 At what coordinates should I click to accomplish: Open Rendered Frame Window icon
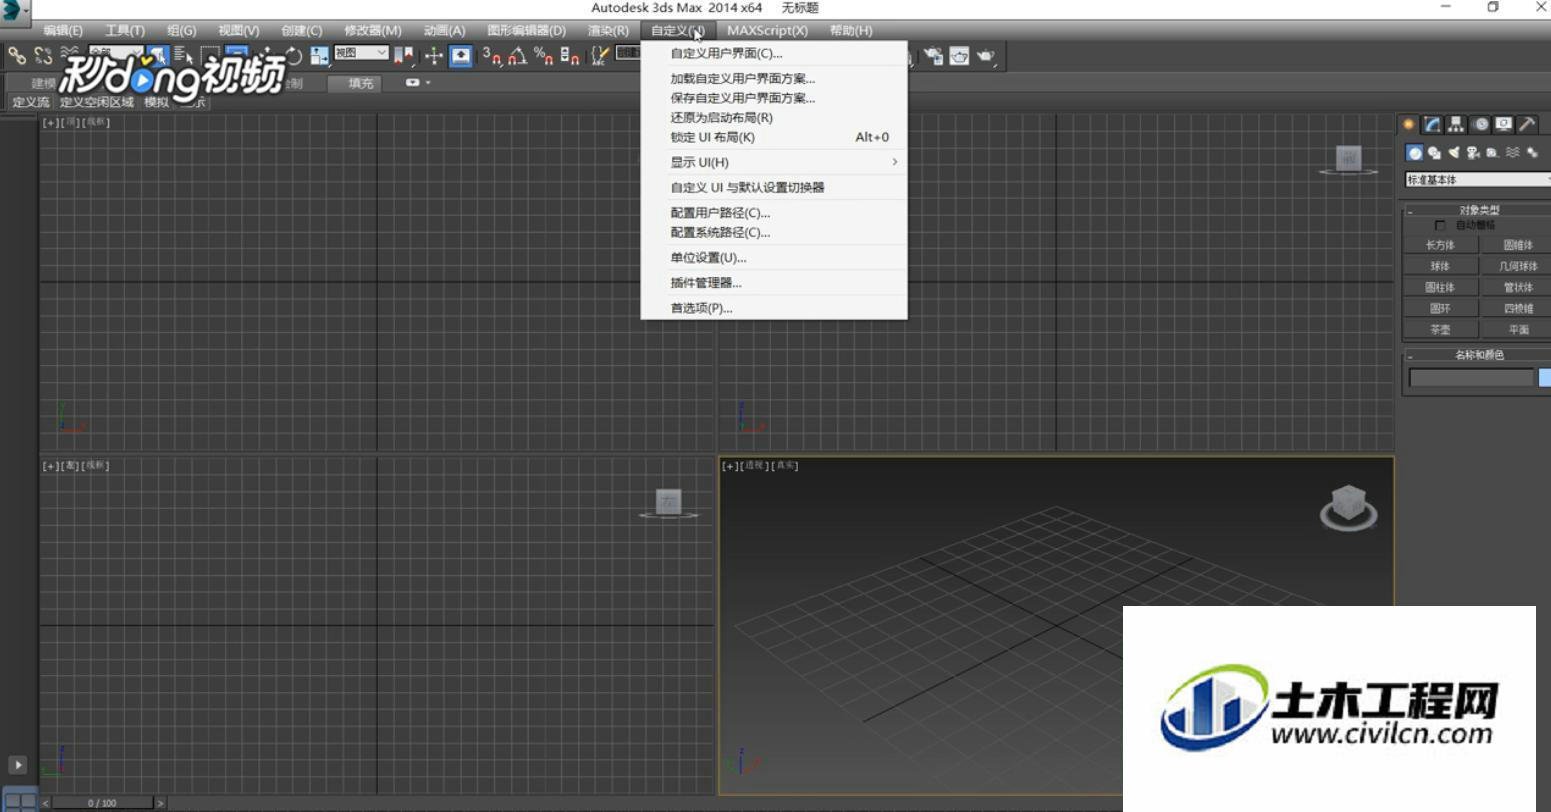tap(959, 56)
